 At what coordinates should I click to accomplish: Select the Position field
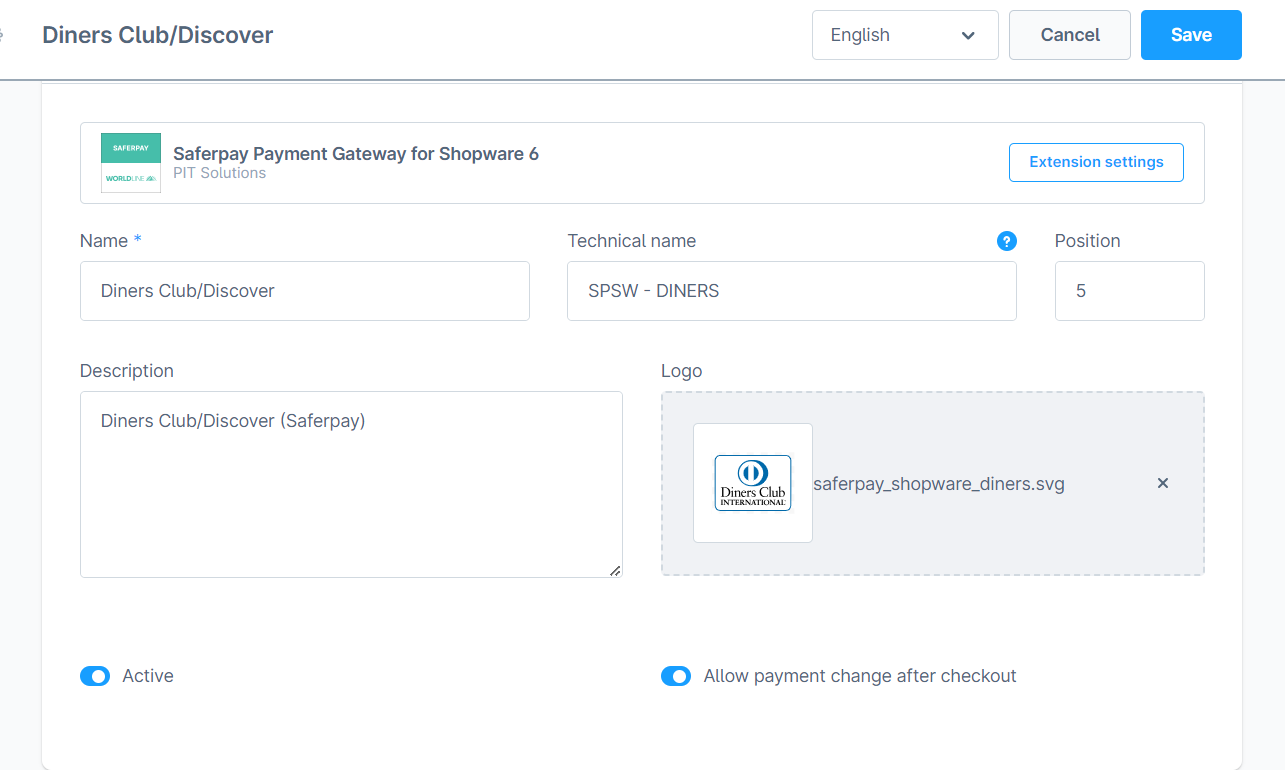(x=1129, y=291)
